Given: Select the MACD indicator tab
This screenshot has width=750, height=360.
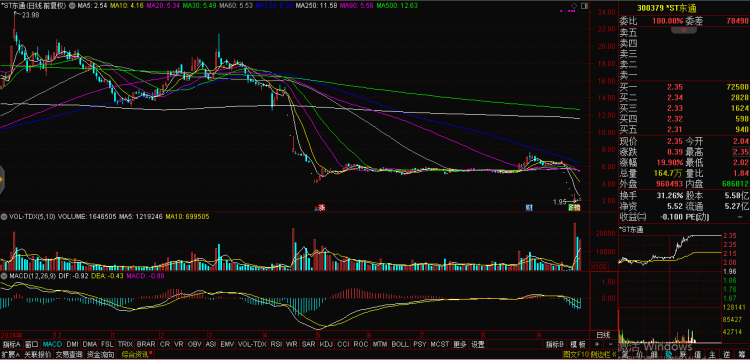Looking at the screenshot, I should coord(52,344).
